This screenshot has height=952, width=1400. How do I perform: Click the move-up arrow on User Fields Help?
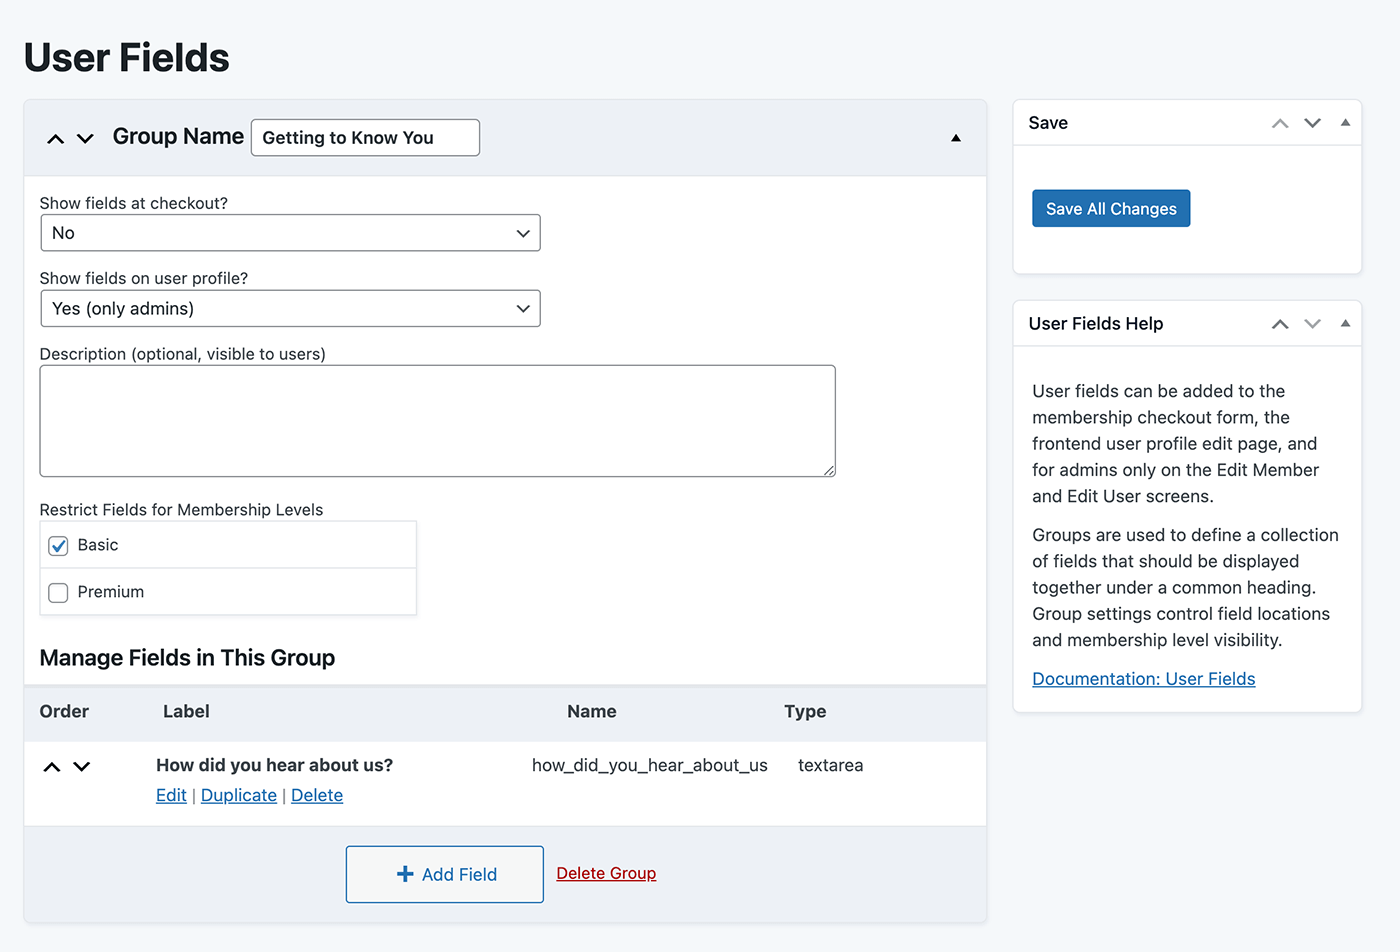point(1279,323)
